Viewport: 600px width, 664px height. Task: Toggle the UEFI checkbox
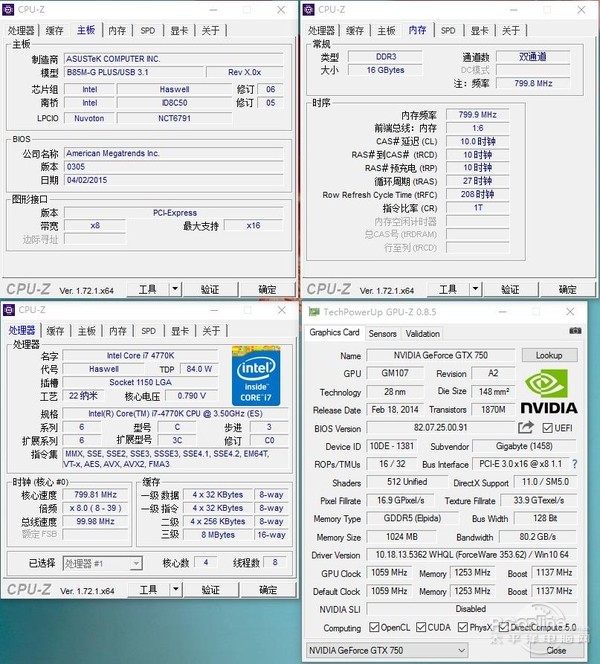click(547, 428)
